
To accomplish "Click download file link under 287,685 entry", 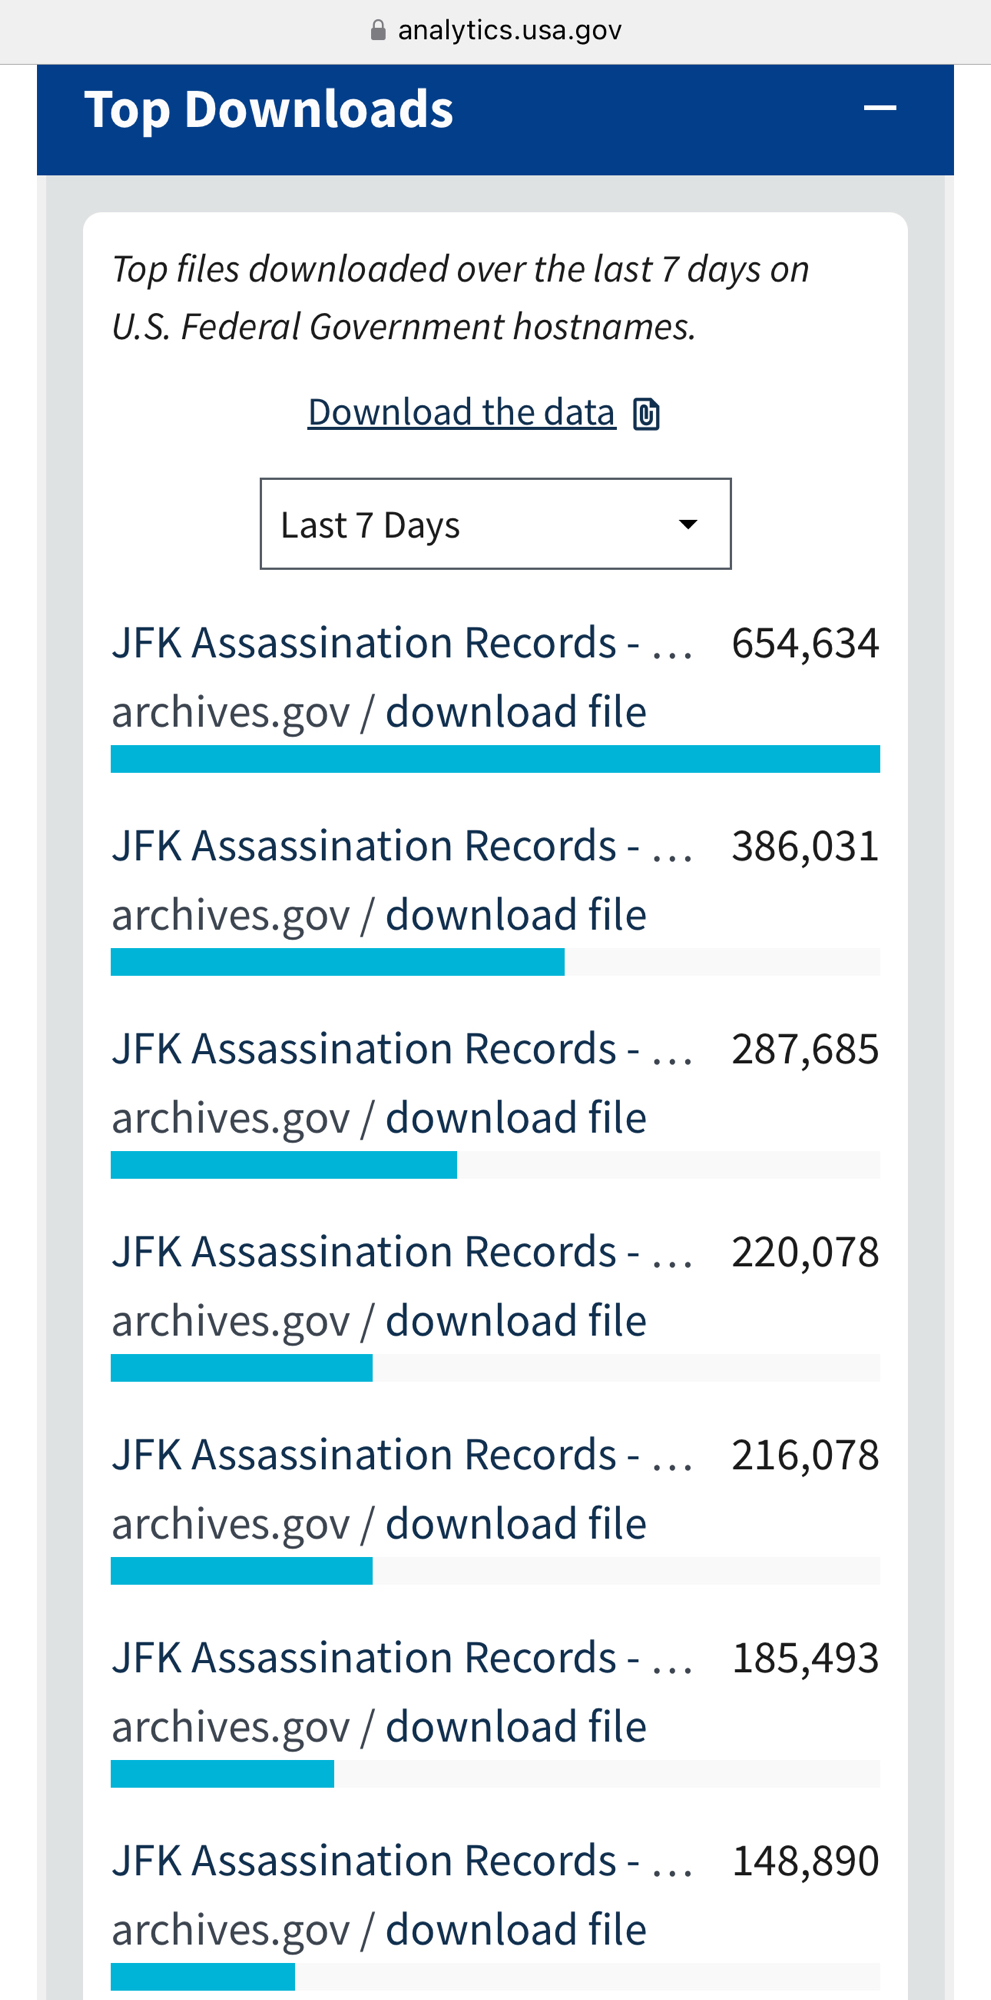I will [x=516, y=1118].
